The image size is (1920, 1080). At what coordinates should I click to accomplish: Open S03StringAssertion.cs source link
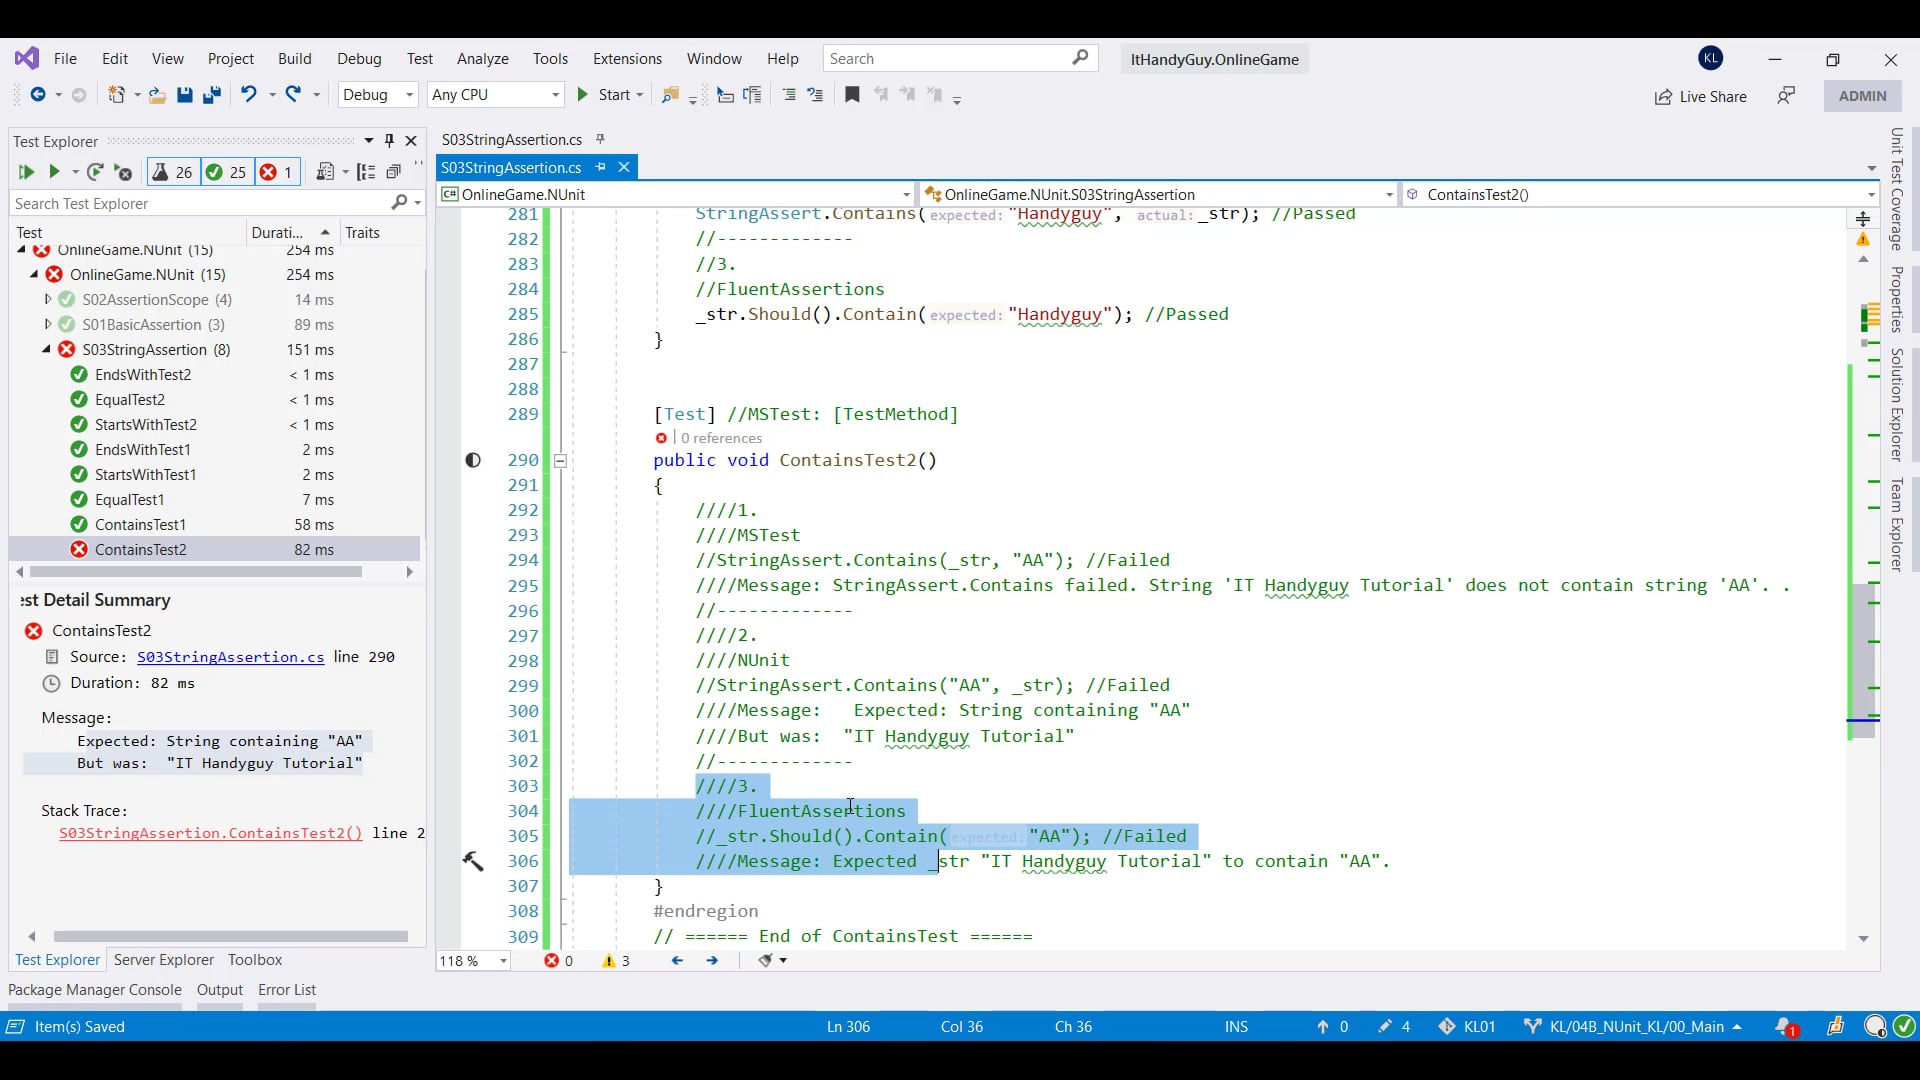(x=230, y=657)
